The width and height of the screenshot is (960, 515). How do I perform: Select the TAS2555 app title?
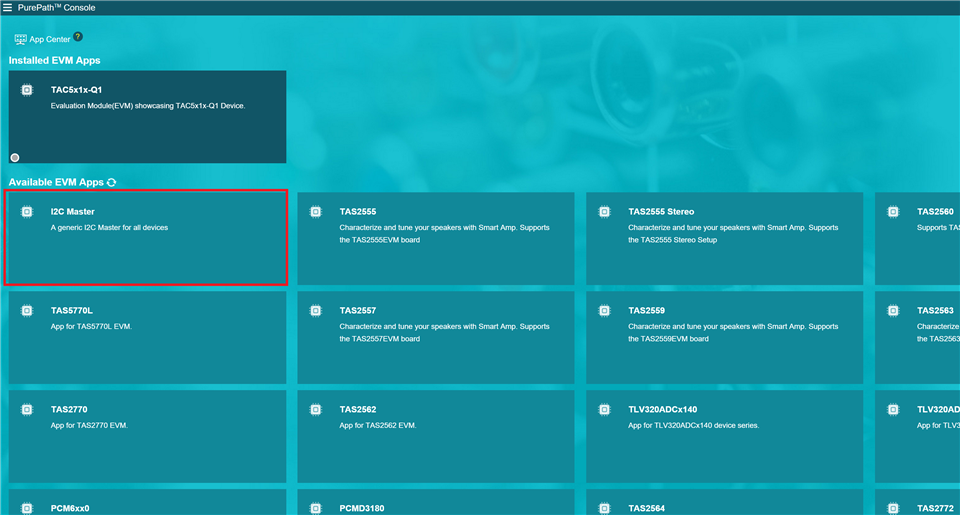358,212
